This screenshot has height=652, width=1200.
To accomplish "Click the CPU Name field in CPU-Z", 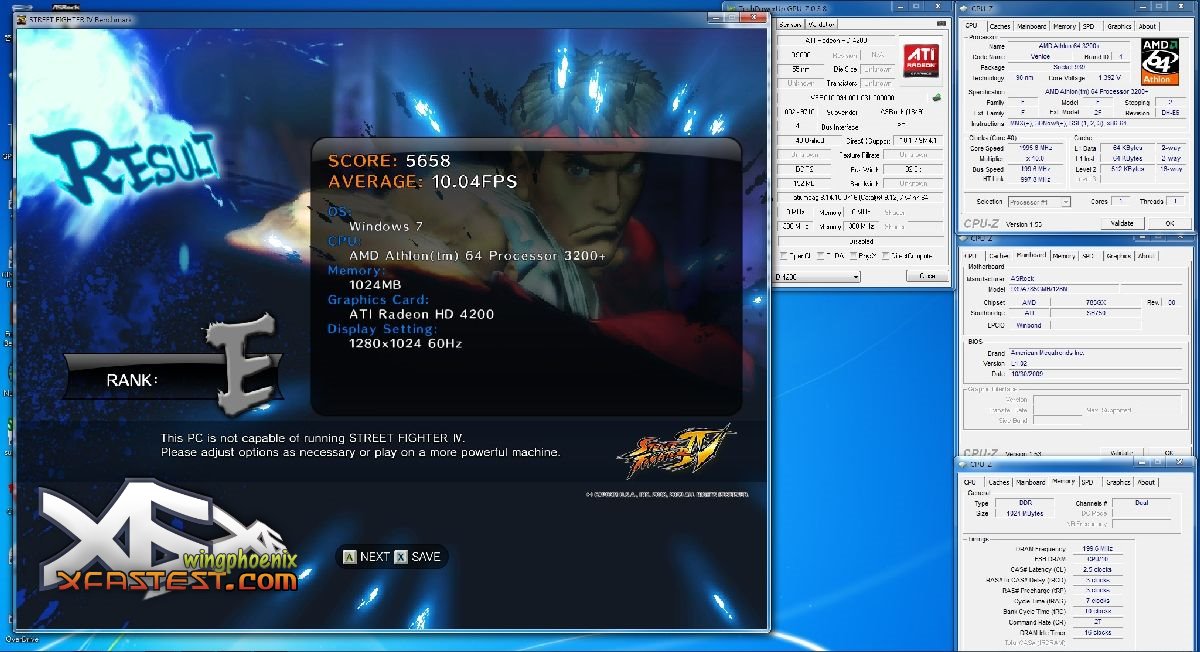I will click(x=1069, y=46).
